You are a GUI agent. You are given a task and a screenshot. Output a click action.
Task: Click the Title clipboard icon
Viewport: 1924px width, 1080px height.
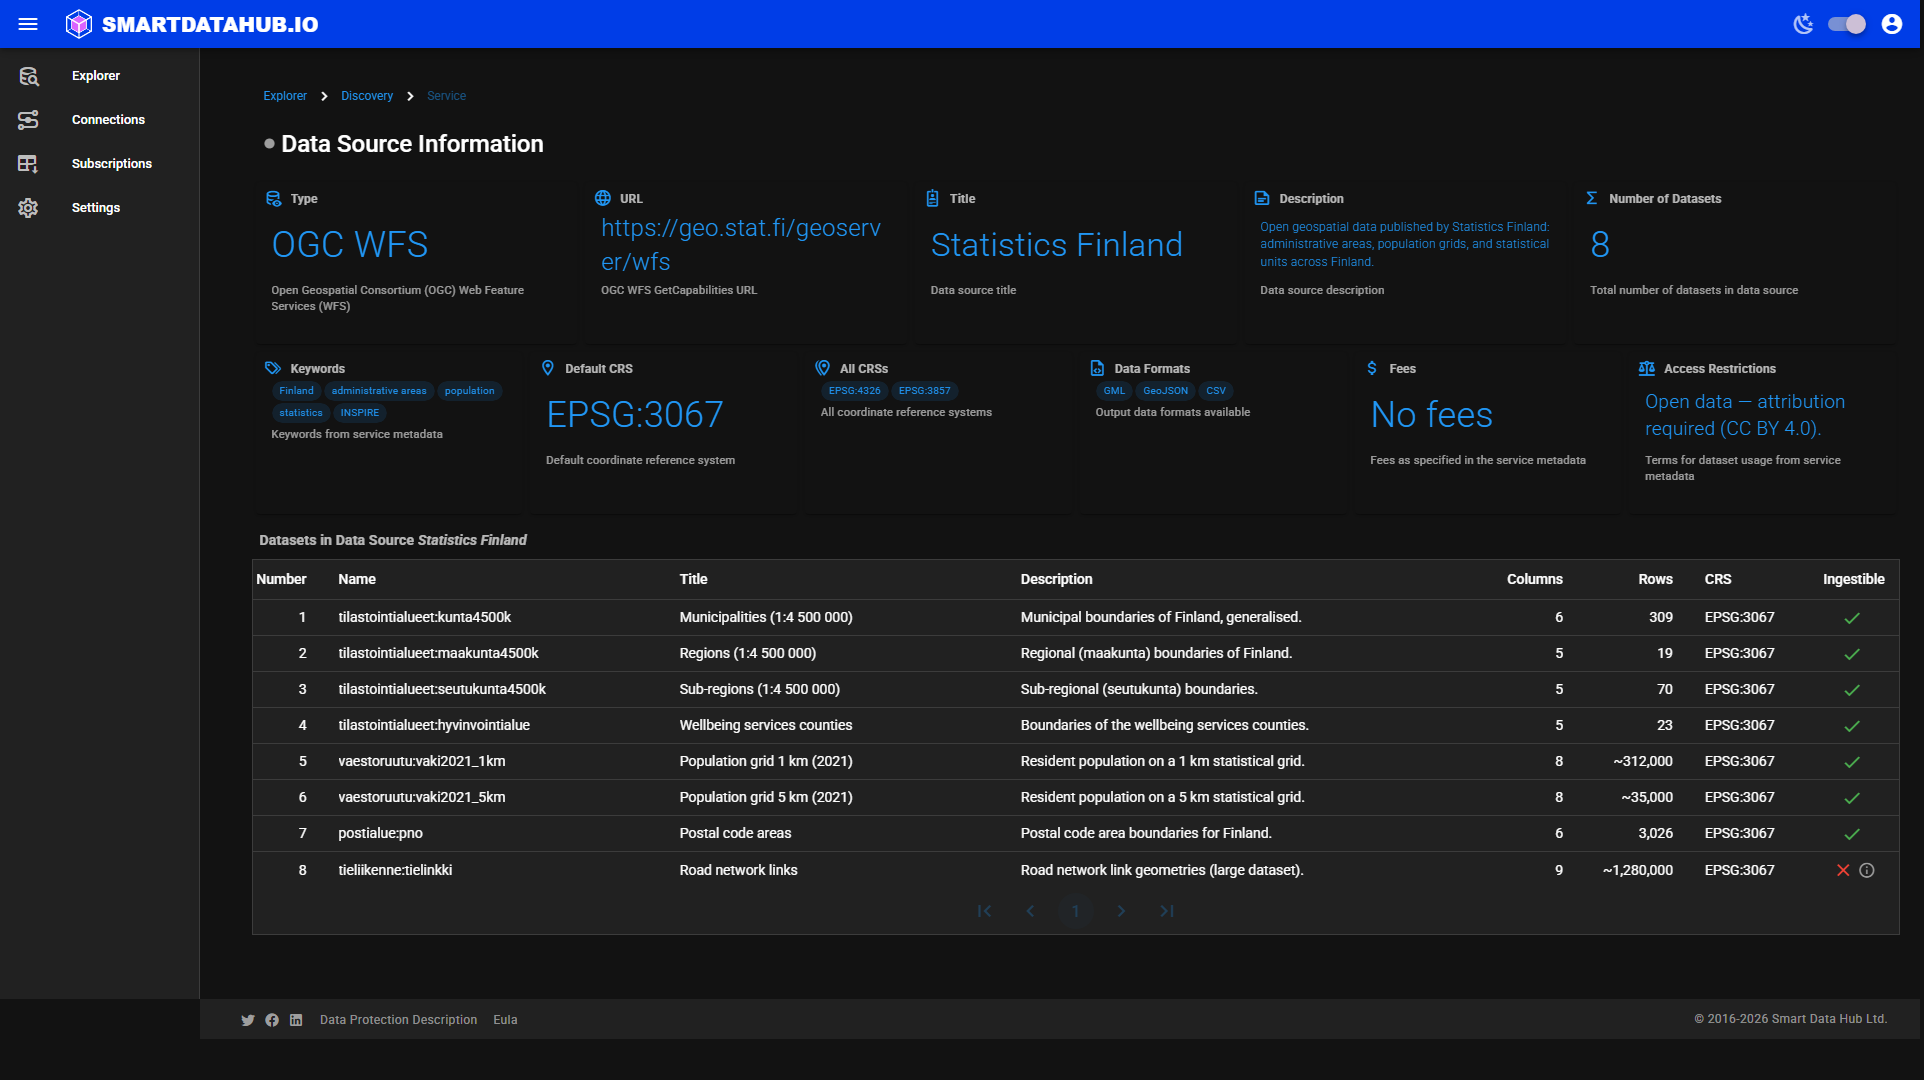[x=932, y=198]
